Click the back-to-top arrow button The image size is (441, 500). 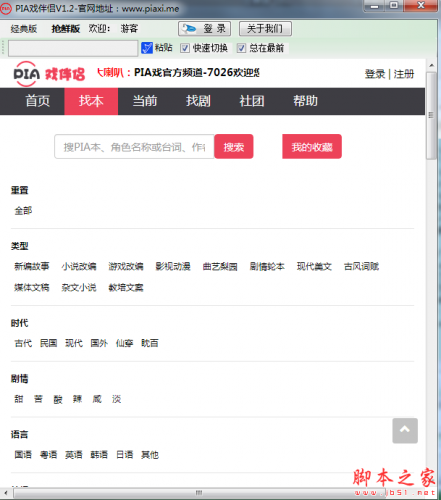click(x=405, y=430)
